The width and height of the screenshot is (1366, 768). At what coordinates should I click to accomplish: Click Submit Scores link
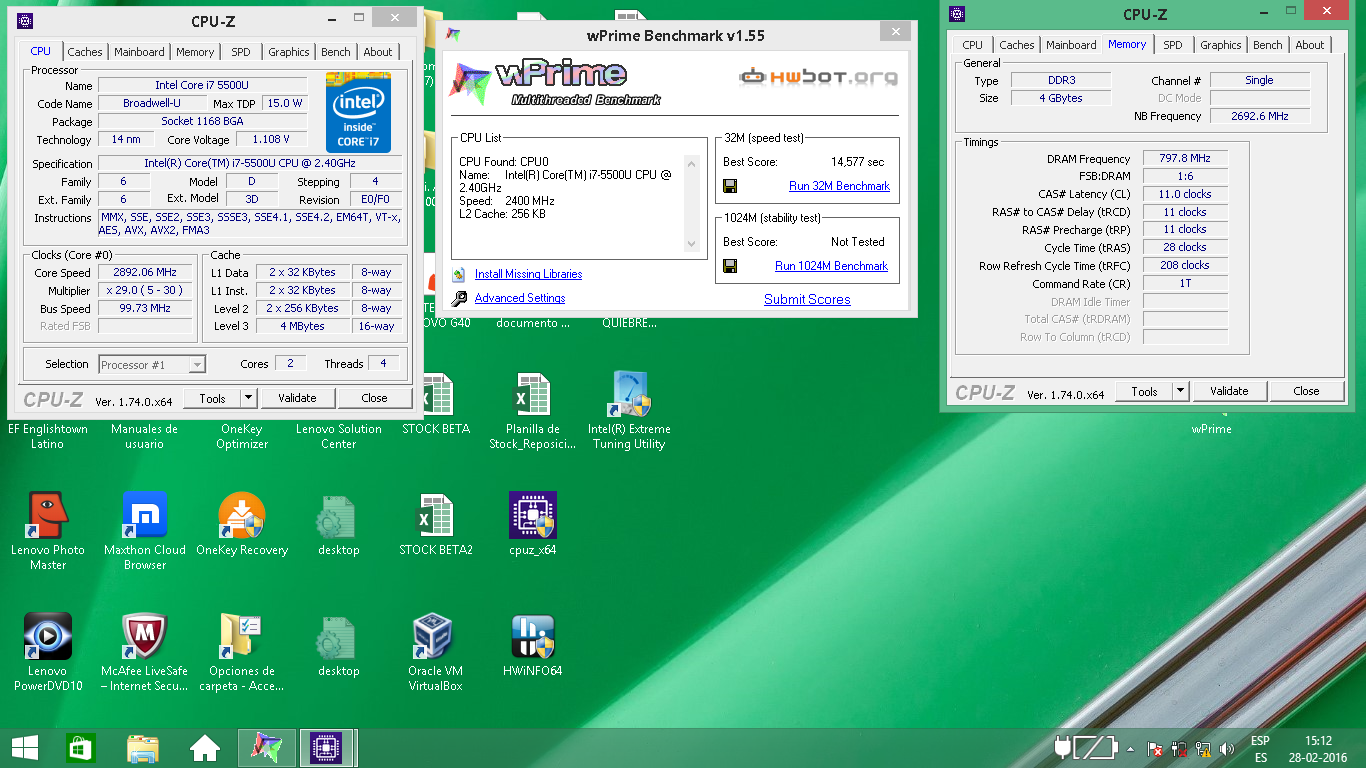[x=807, y=299]
